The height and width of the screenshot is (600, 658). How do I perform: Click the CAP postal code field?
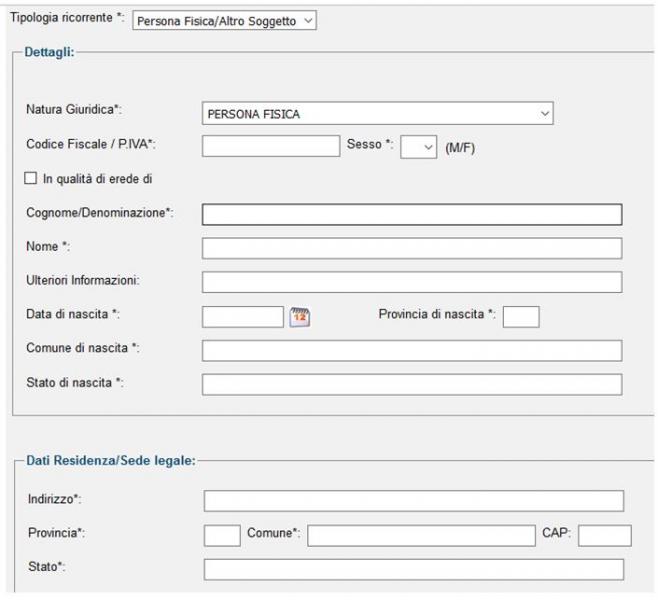click(605, 535)
